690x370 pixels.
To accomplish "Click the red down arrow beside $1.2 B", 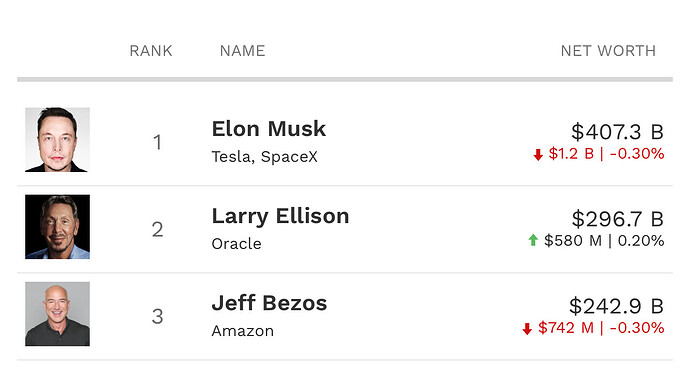I will point(538,155).
